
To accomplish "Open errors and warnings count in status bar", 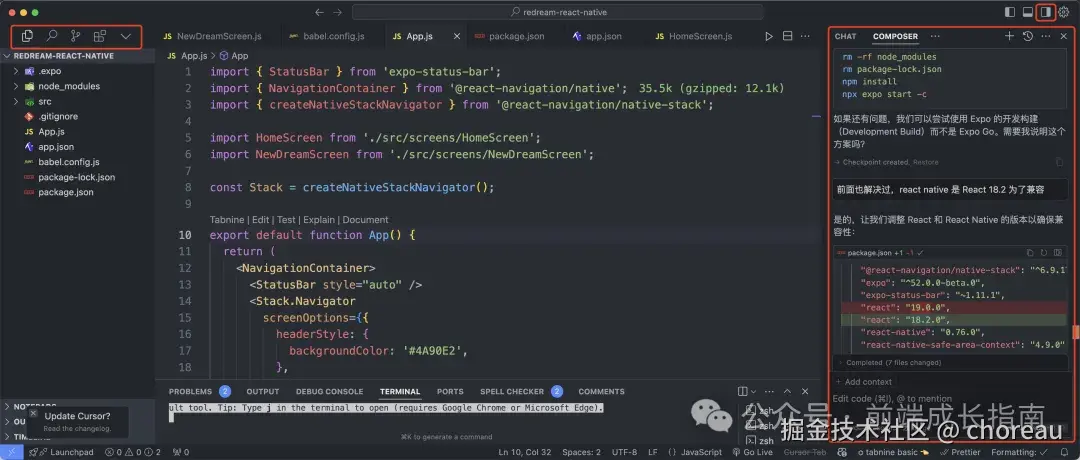I will [x=132, y=452].
